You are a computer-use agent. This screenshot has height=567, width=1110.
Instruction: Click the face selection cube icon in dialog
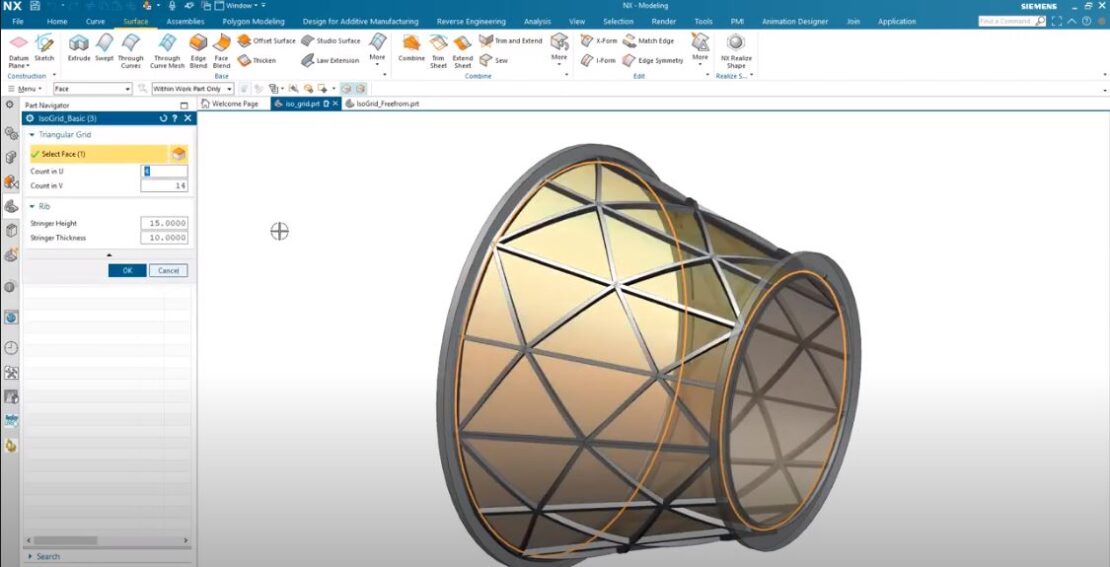(178, 154)
